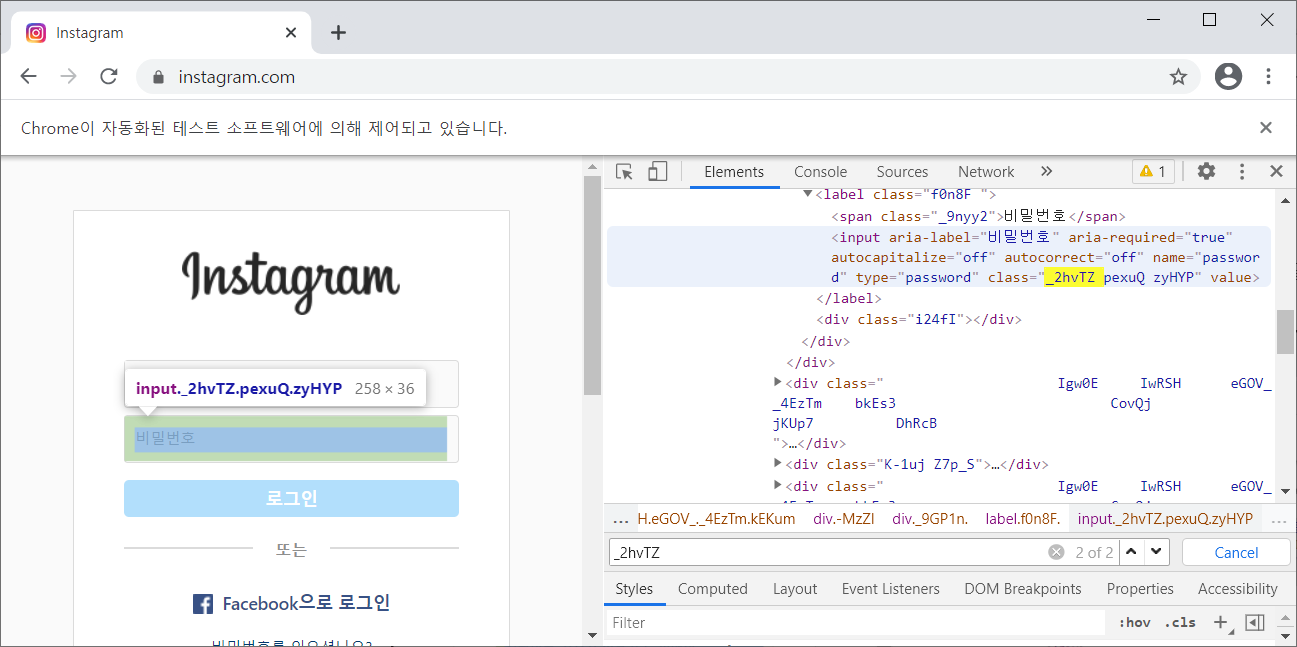Go to previous search result

coord(1131,552)
